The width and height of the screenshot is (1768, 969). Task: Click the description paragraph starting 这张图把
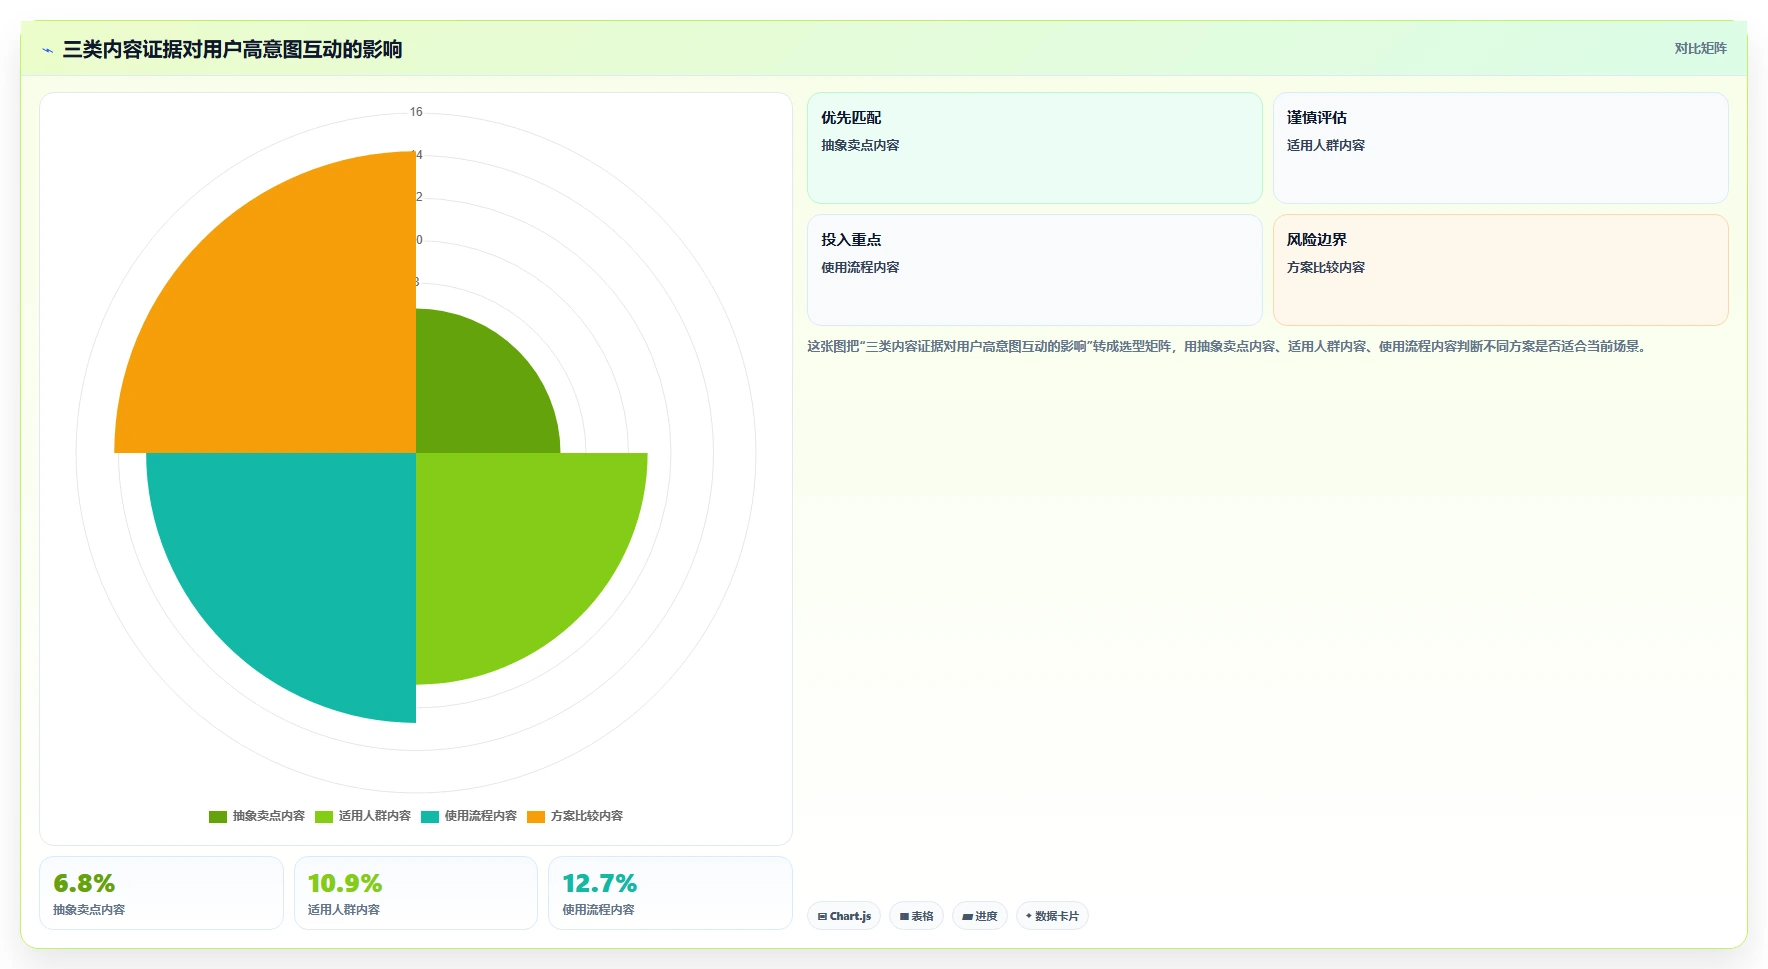[1229, 347]
